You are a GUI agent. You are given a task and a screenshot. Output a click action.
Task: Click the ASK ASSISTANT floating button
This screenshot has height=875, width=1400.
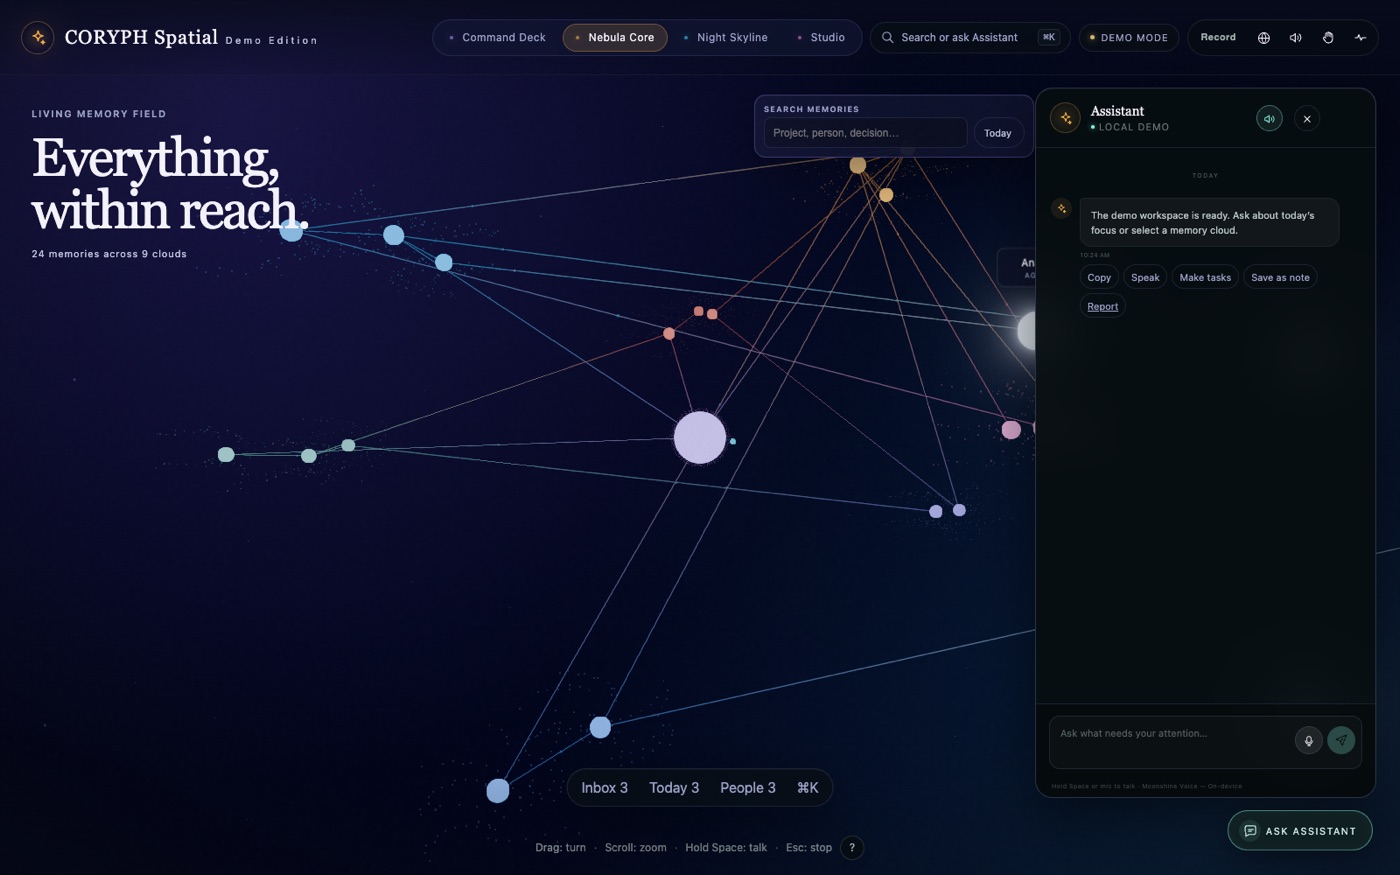point(1300,831)
